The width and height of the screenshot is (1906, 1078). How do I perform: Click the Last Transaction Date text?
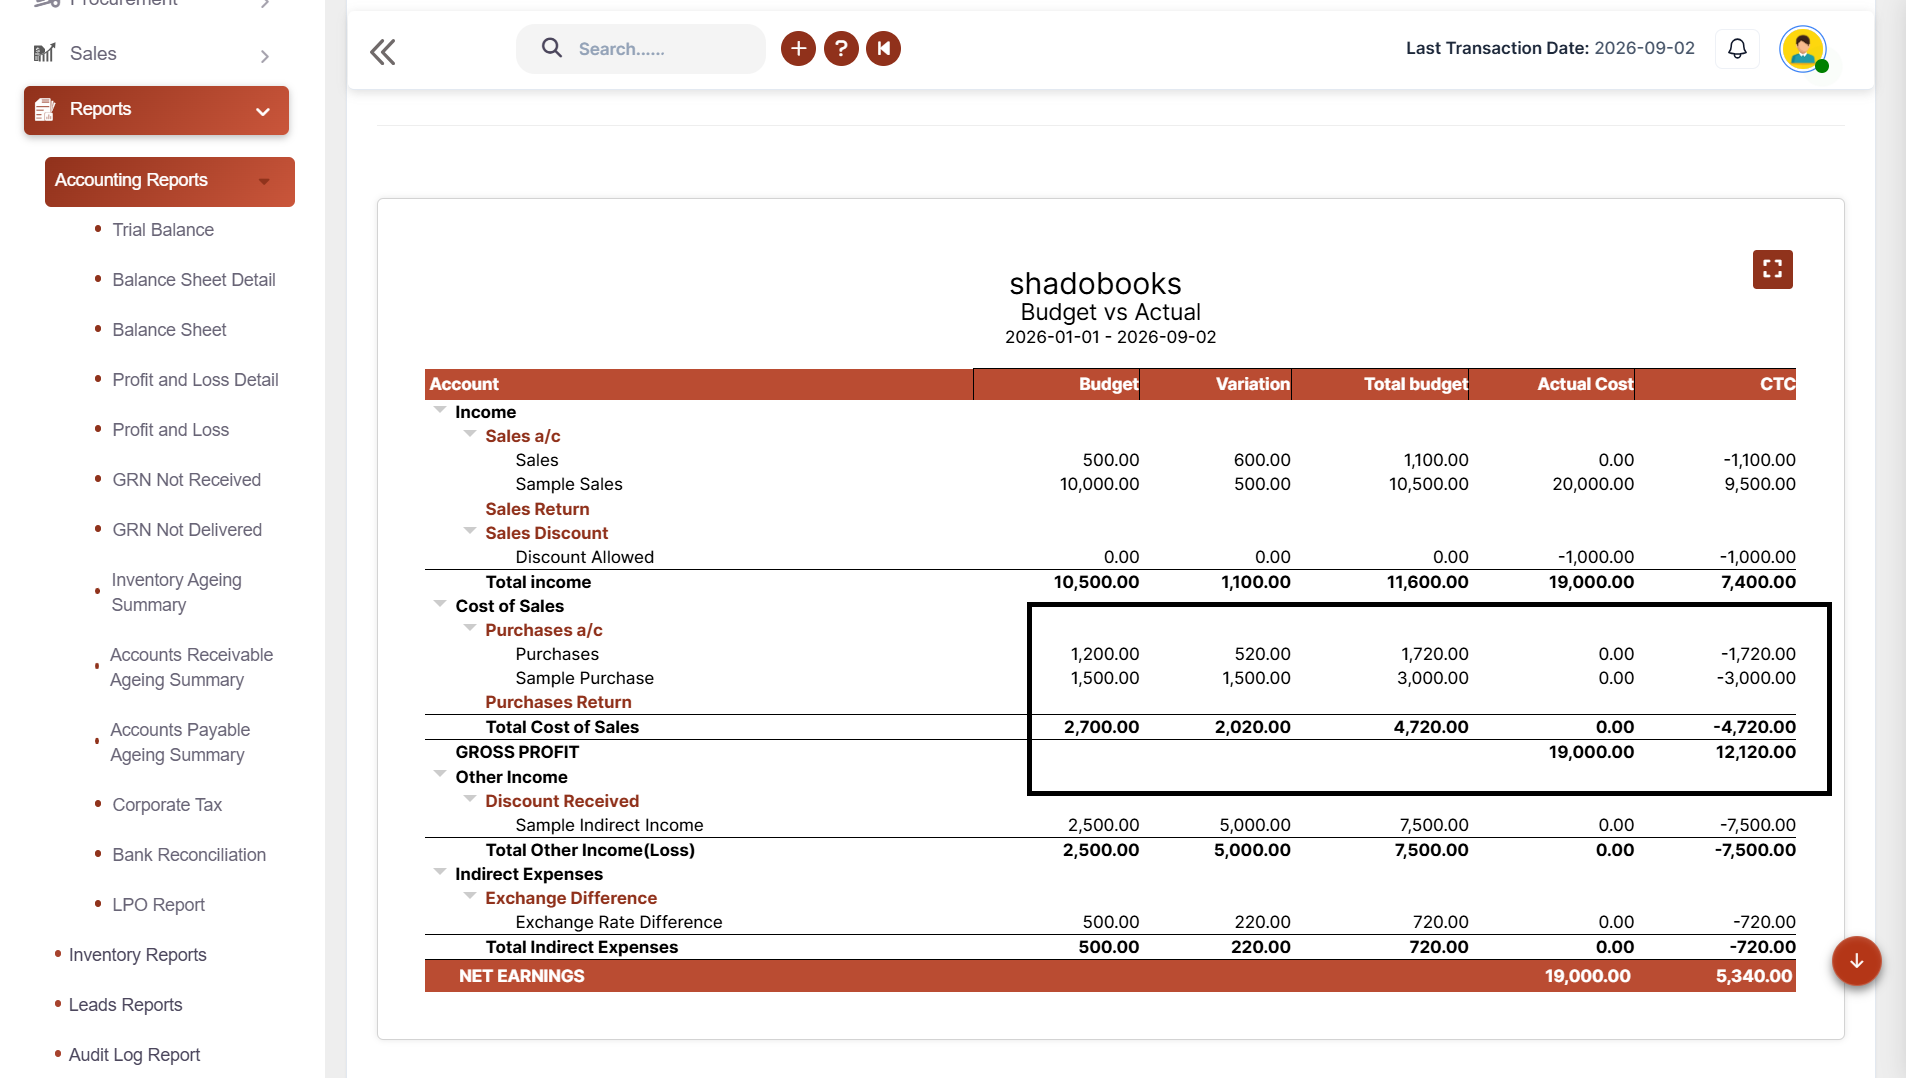click(x=1550, y=48)
